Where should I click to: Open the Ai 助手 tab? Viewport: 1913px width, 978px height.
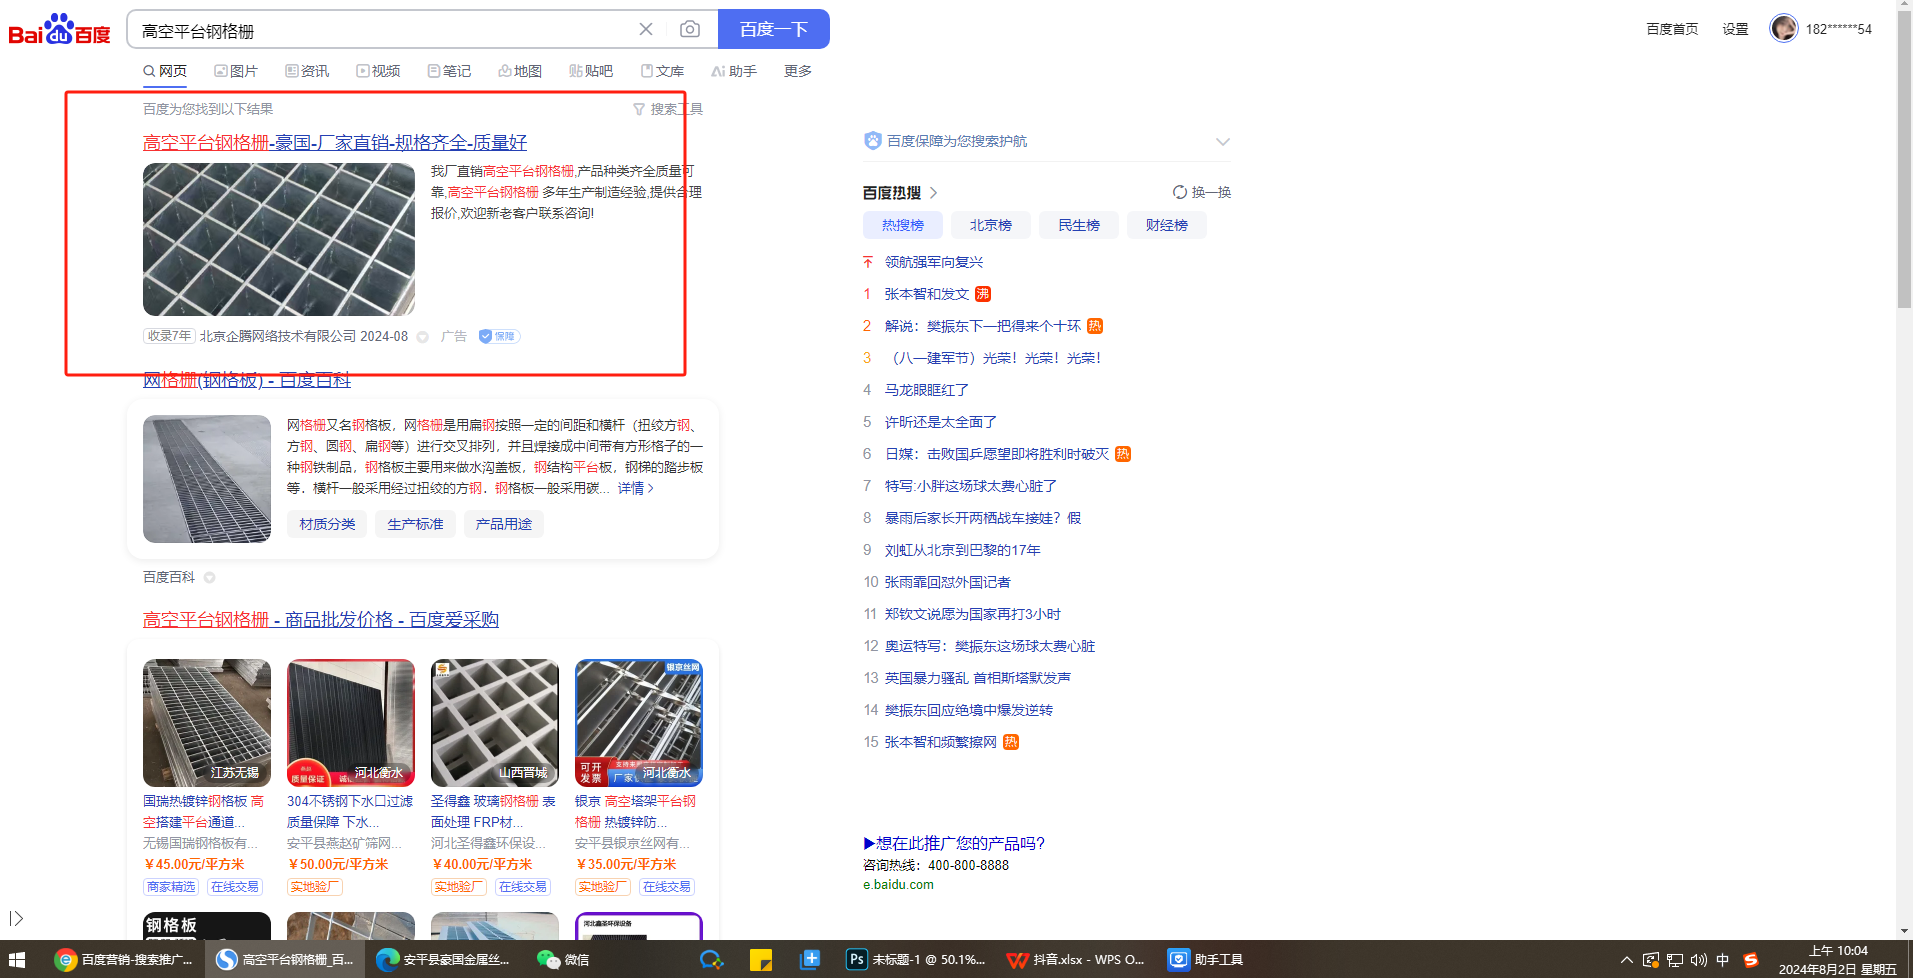click(734, 71)
